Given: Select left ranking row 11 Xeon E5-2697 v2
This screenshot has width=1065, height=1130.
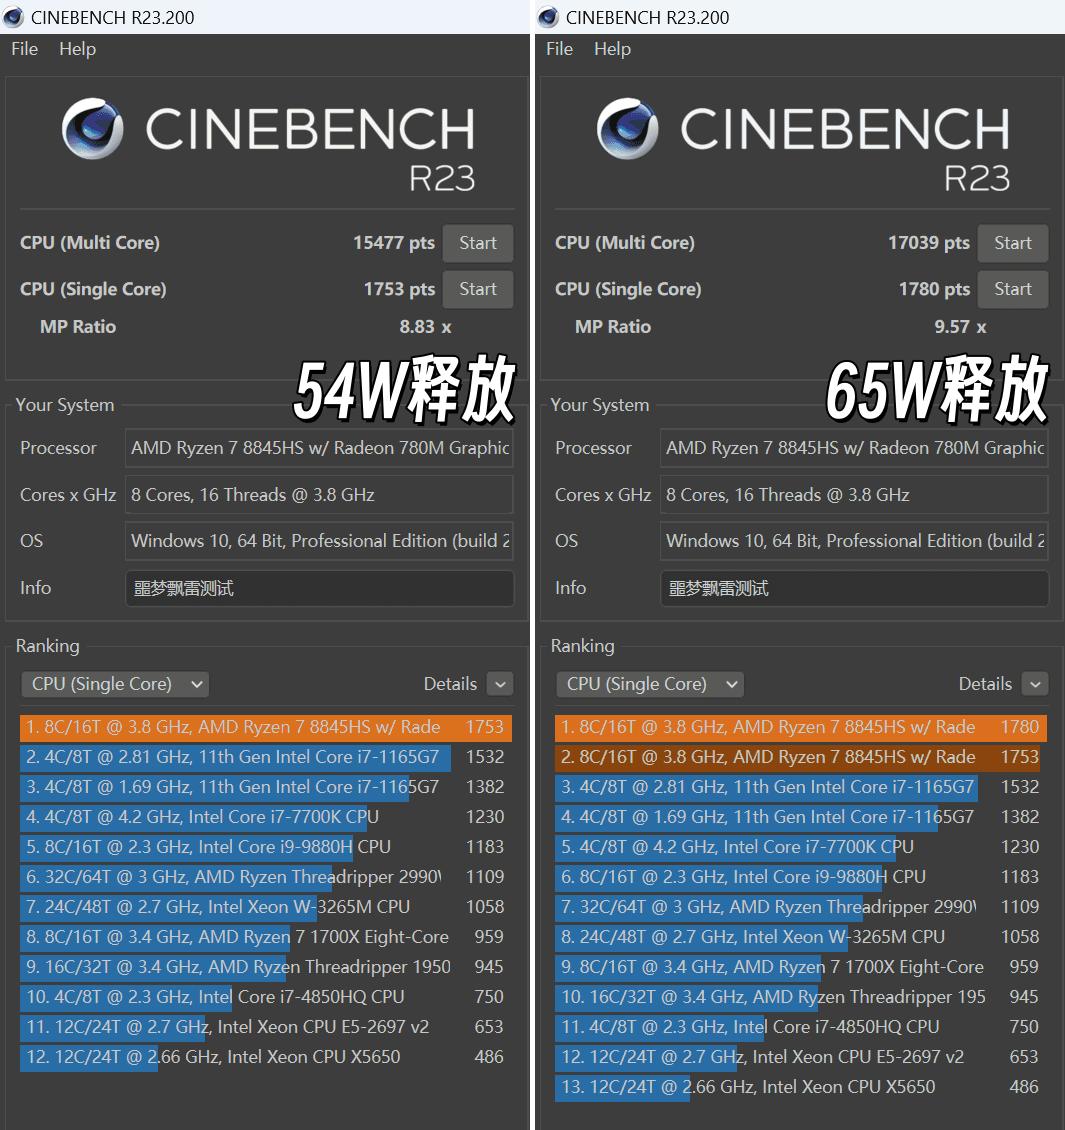Looking at the screenshot, I should [266, 1027].
